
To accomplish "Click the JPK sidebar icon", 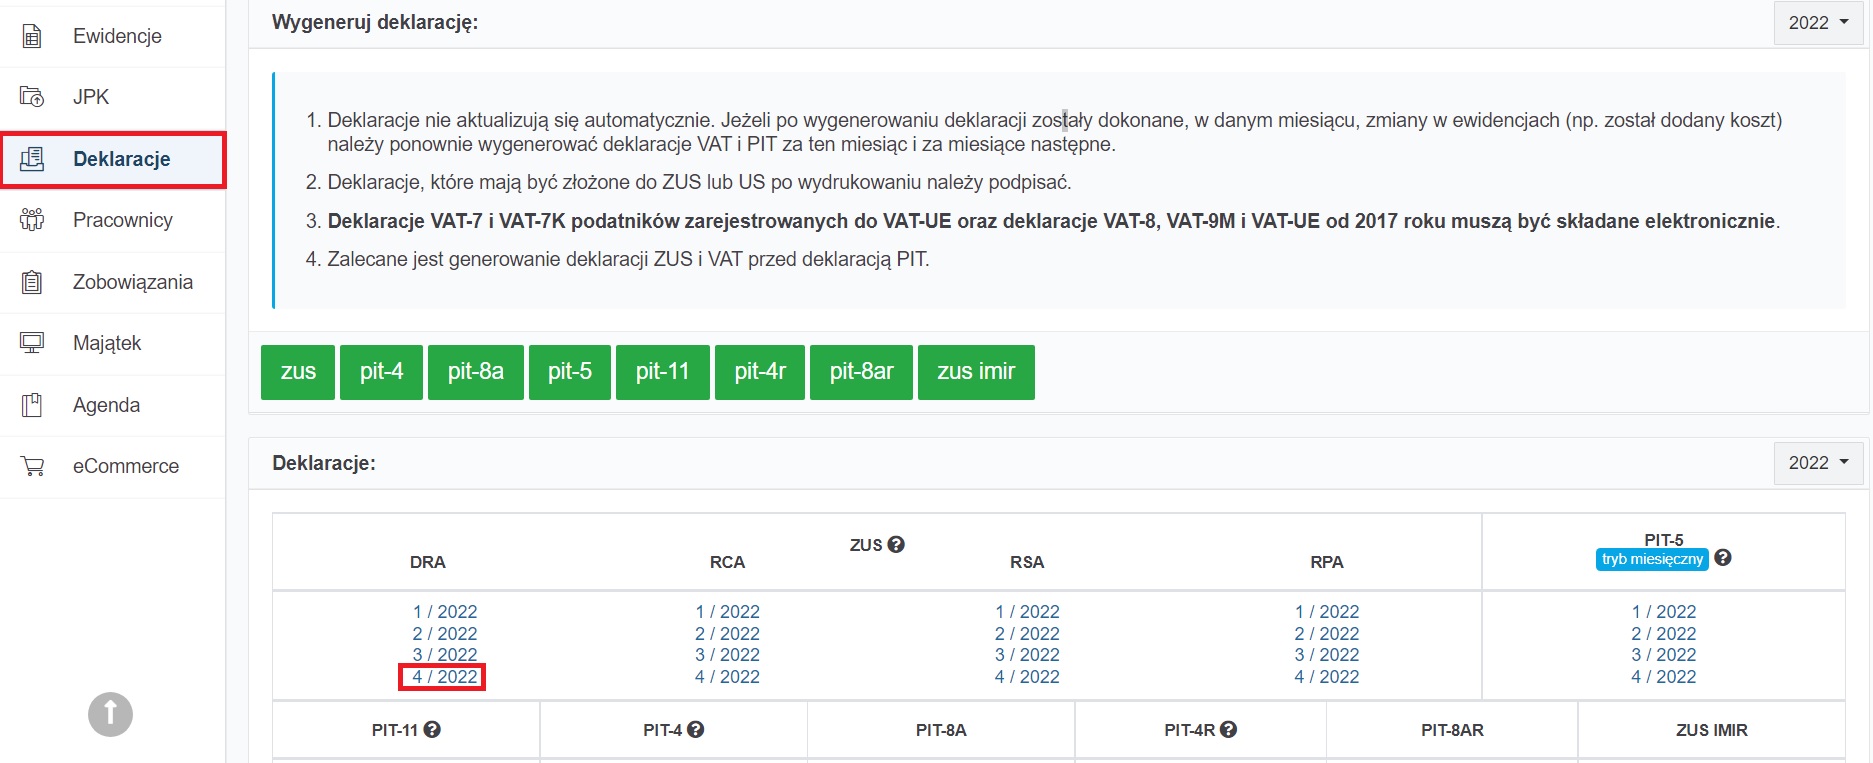I will pyautogui.click(x=32, y=97).
